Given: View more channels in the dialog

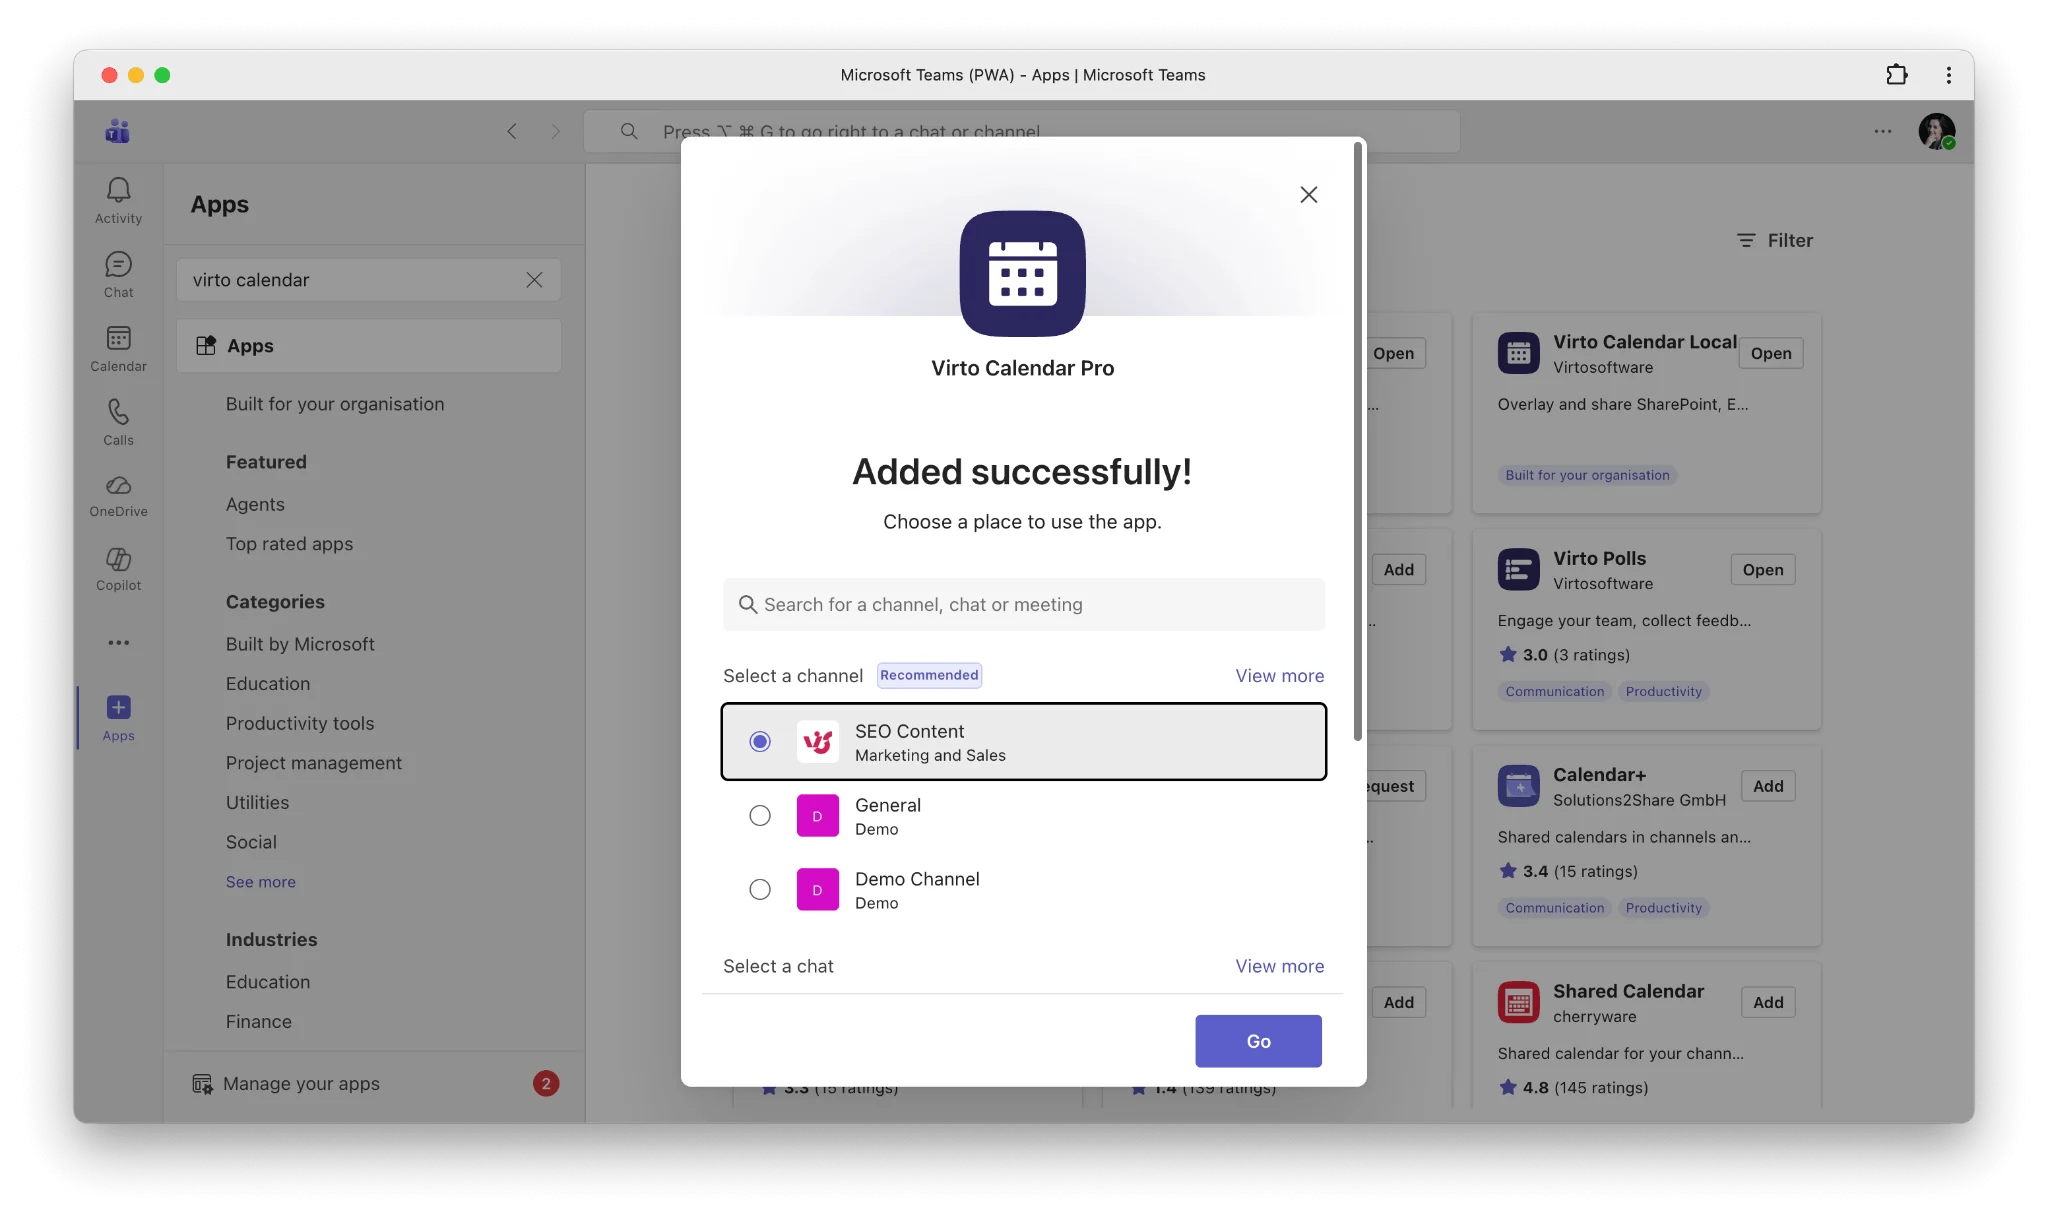Looking at the screenshot, I should coord(1279,676).
